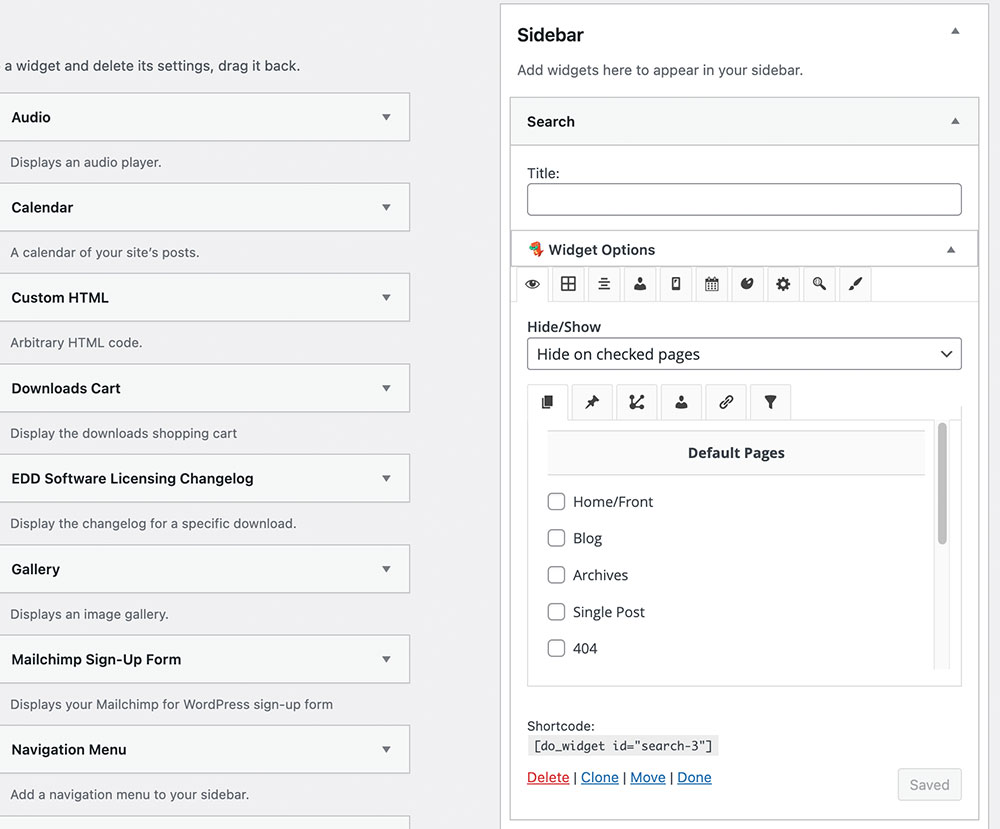Check the Home/Front checkbox
This screenshot has width=1000, height=829.
point(557,501)
